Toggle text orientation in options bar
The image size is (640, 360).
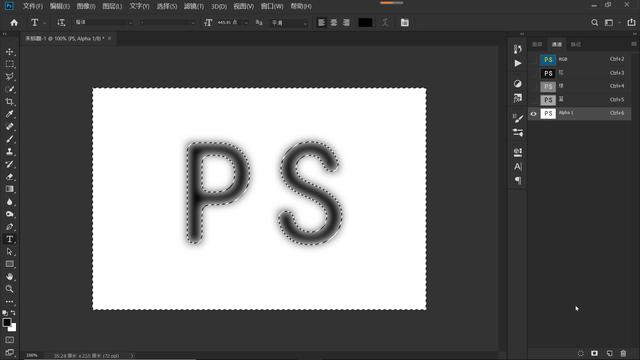click(x=61, y=23)
